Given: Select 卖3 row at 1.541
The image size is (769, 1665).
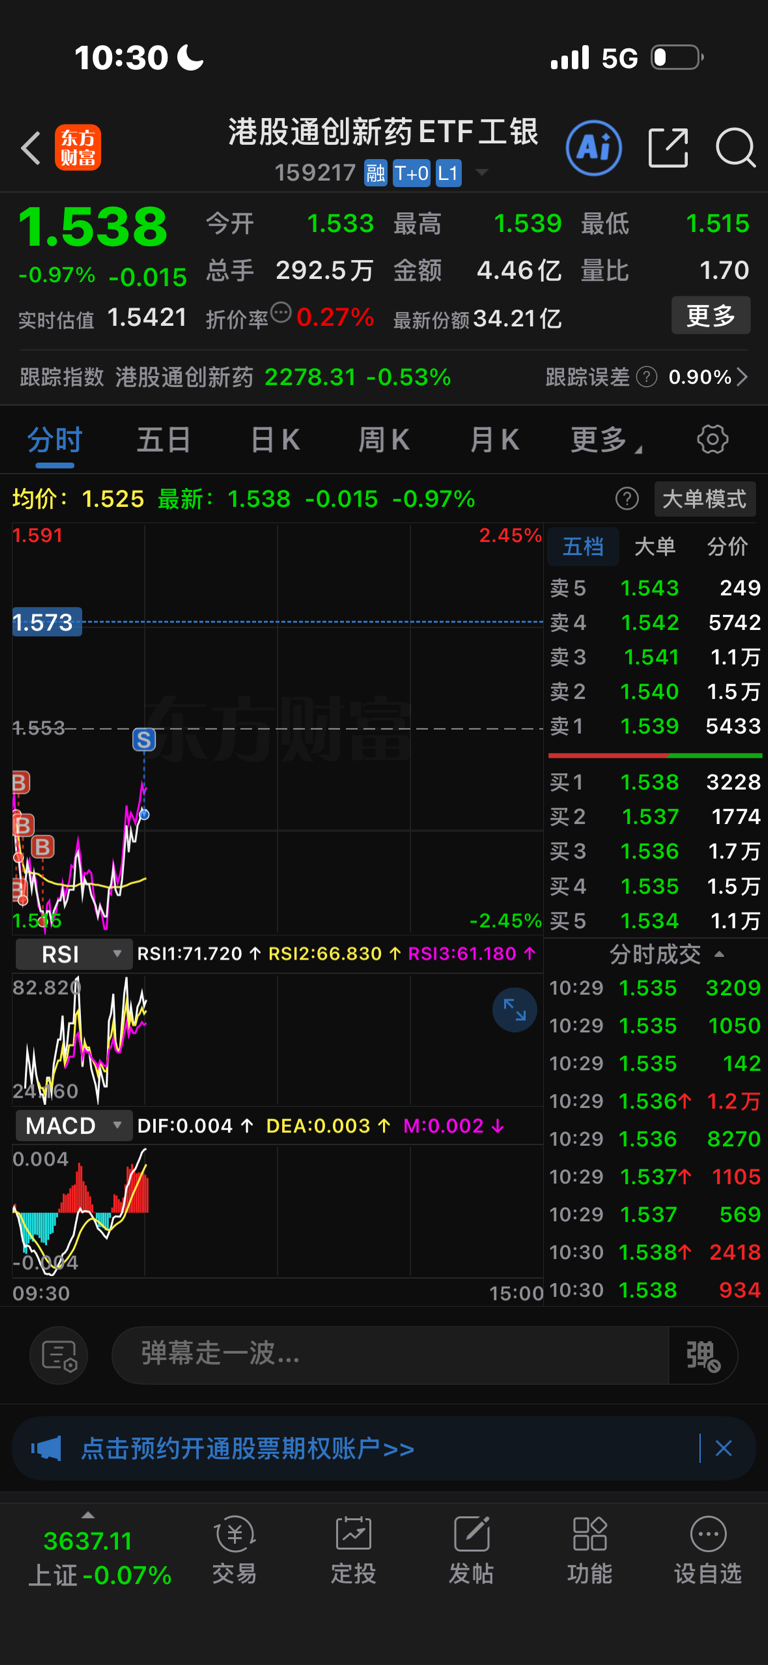Looking at the screenshot, I should tap(655, 657).
